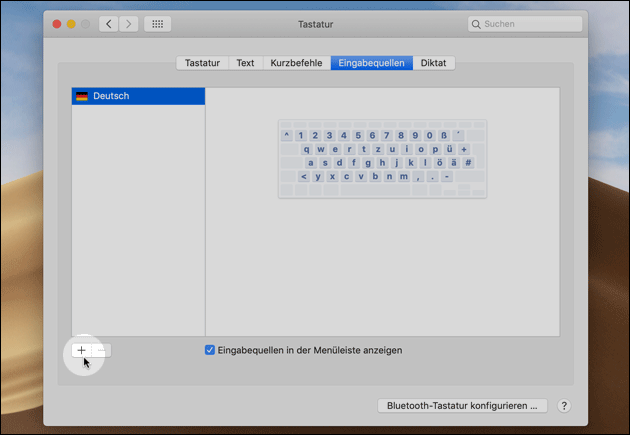Show all preferences via grid icon
Screen dimensions: 630x435
[x=157, y=23]
